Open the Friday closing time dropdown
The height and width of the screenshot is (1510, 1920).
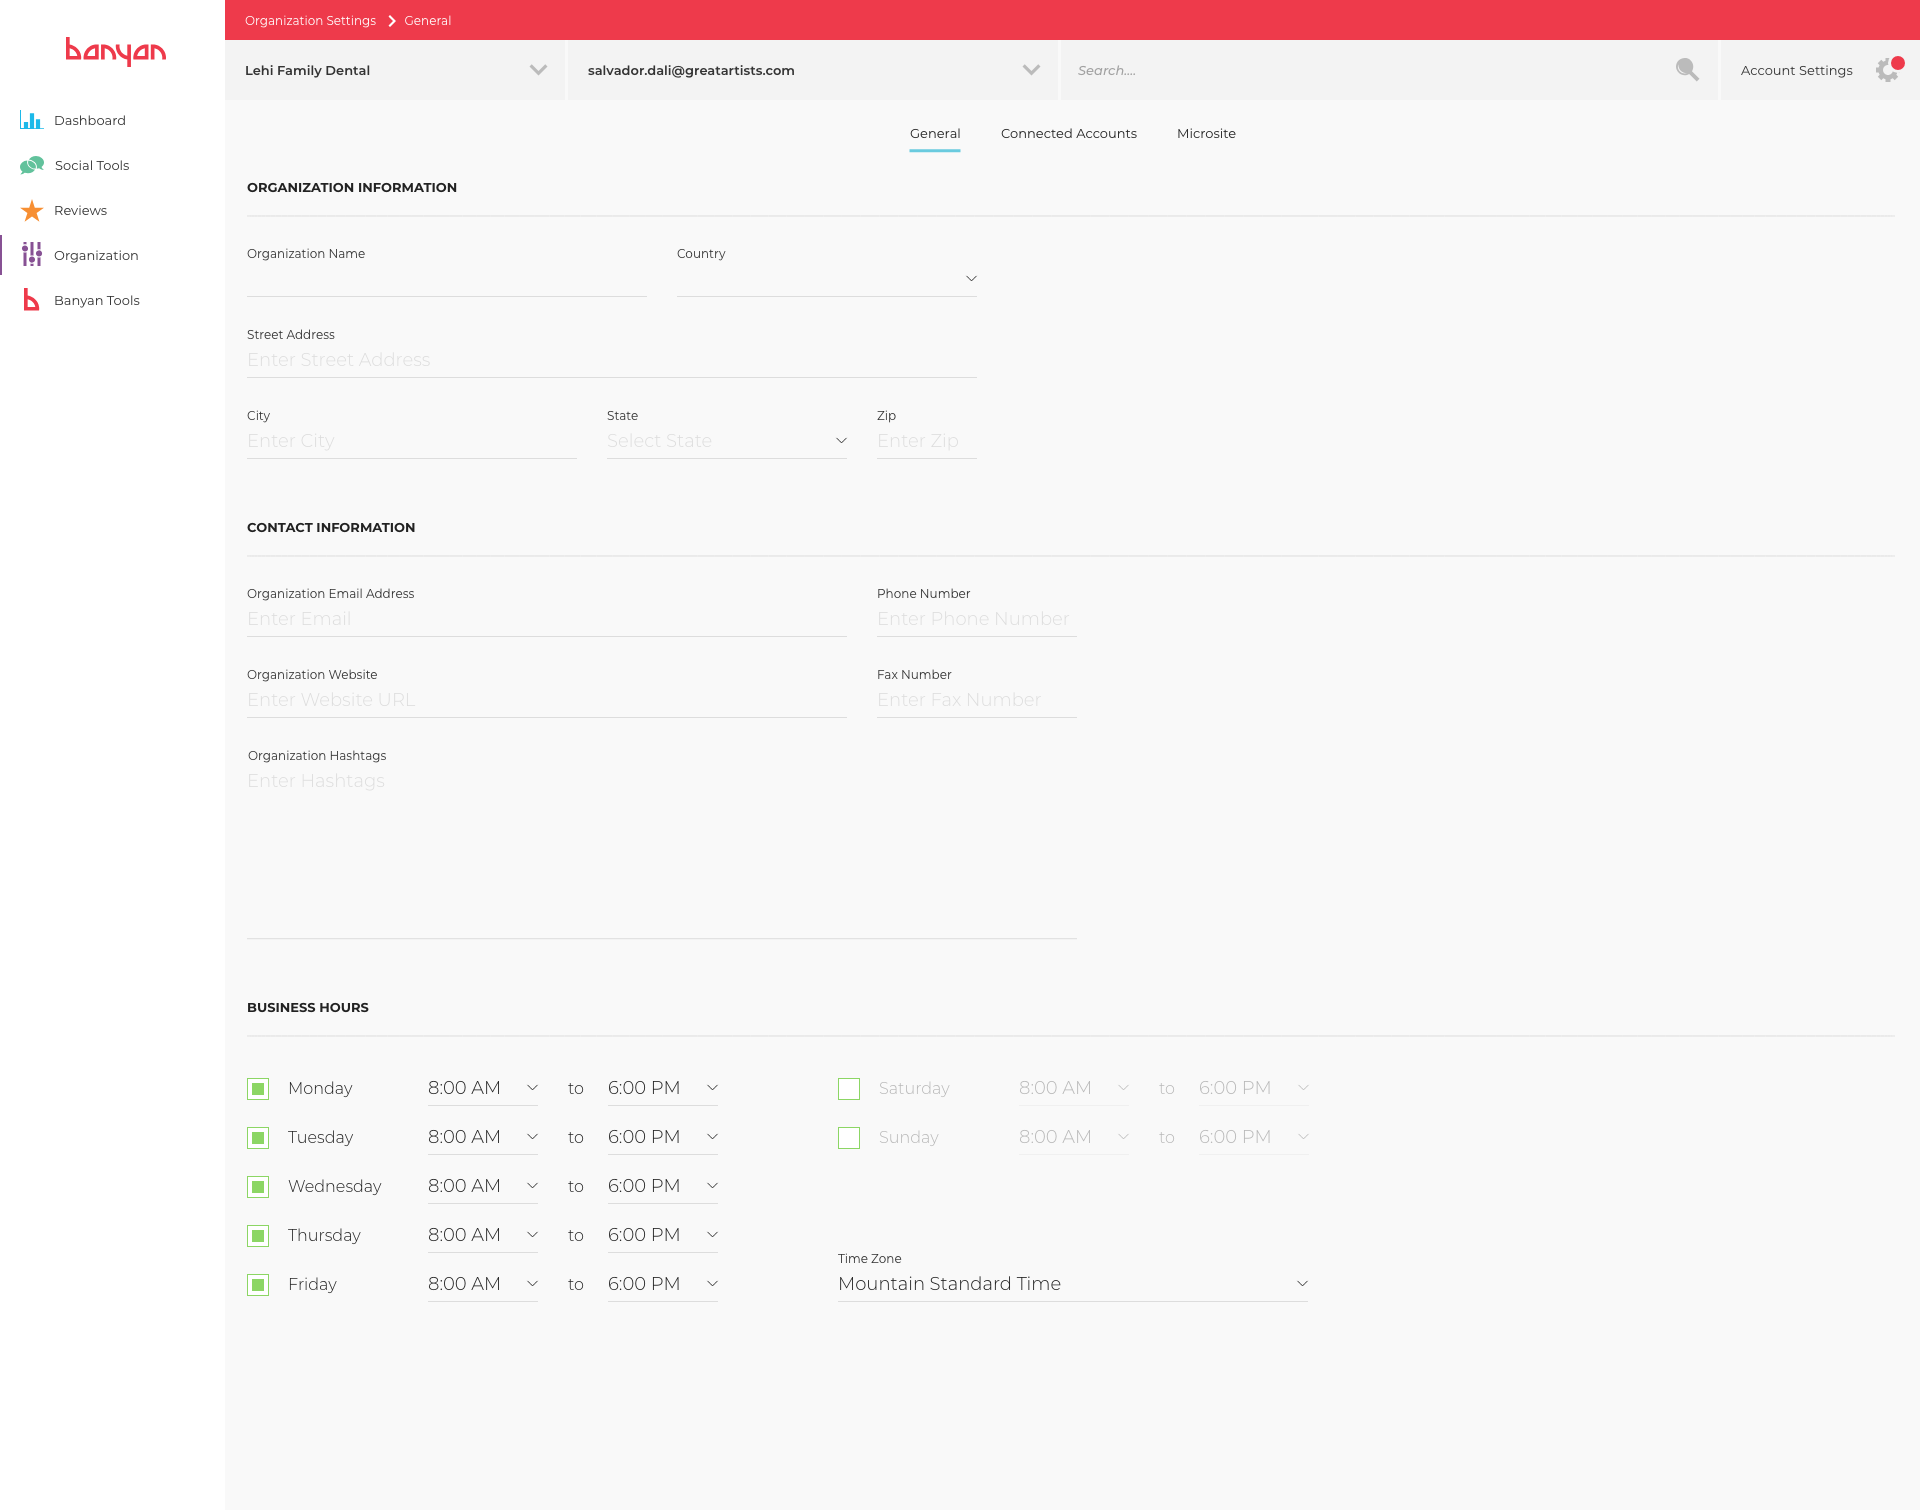point(662,1284)
